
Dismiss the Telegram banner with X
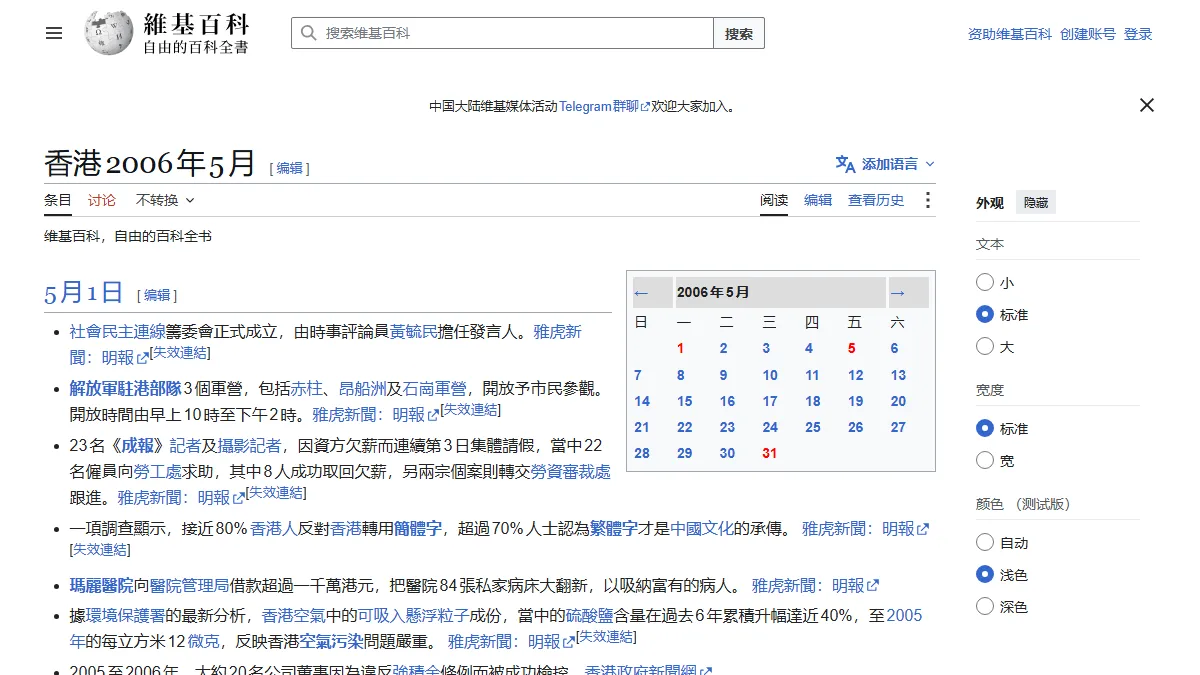[x=1147, y=105]
